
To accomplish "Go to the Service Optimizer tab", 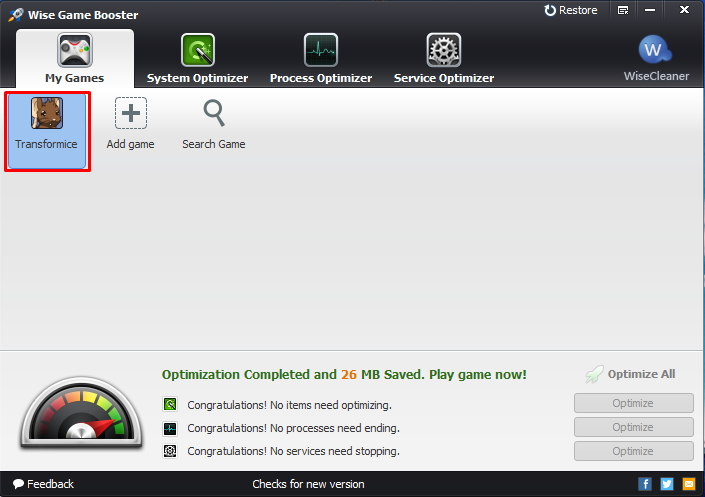I will [x=443, y=59].
